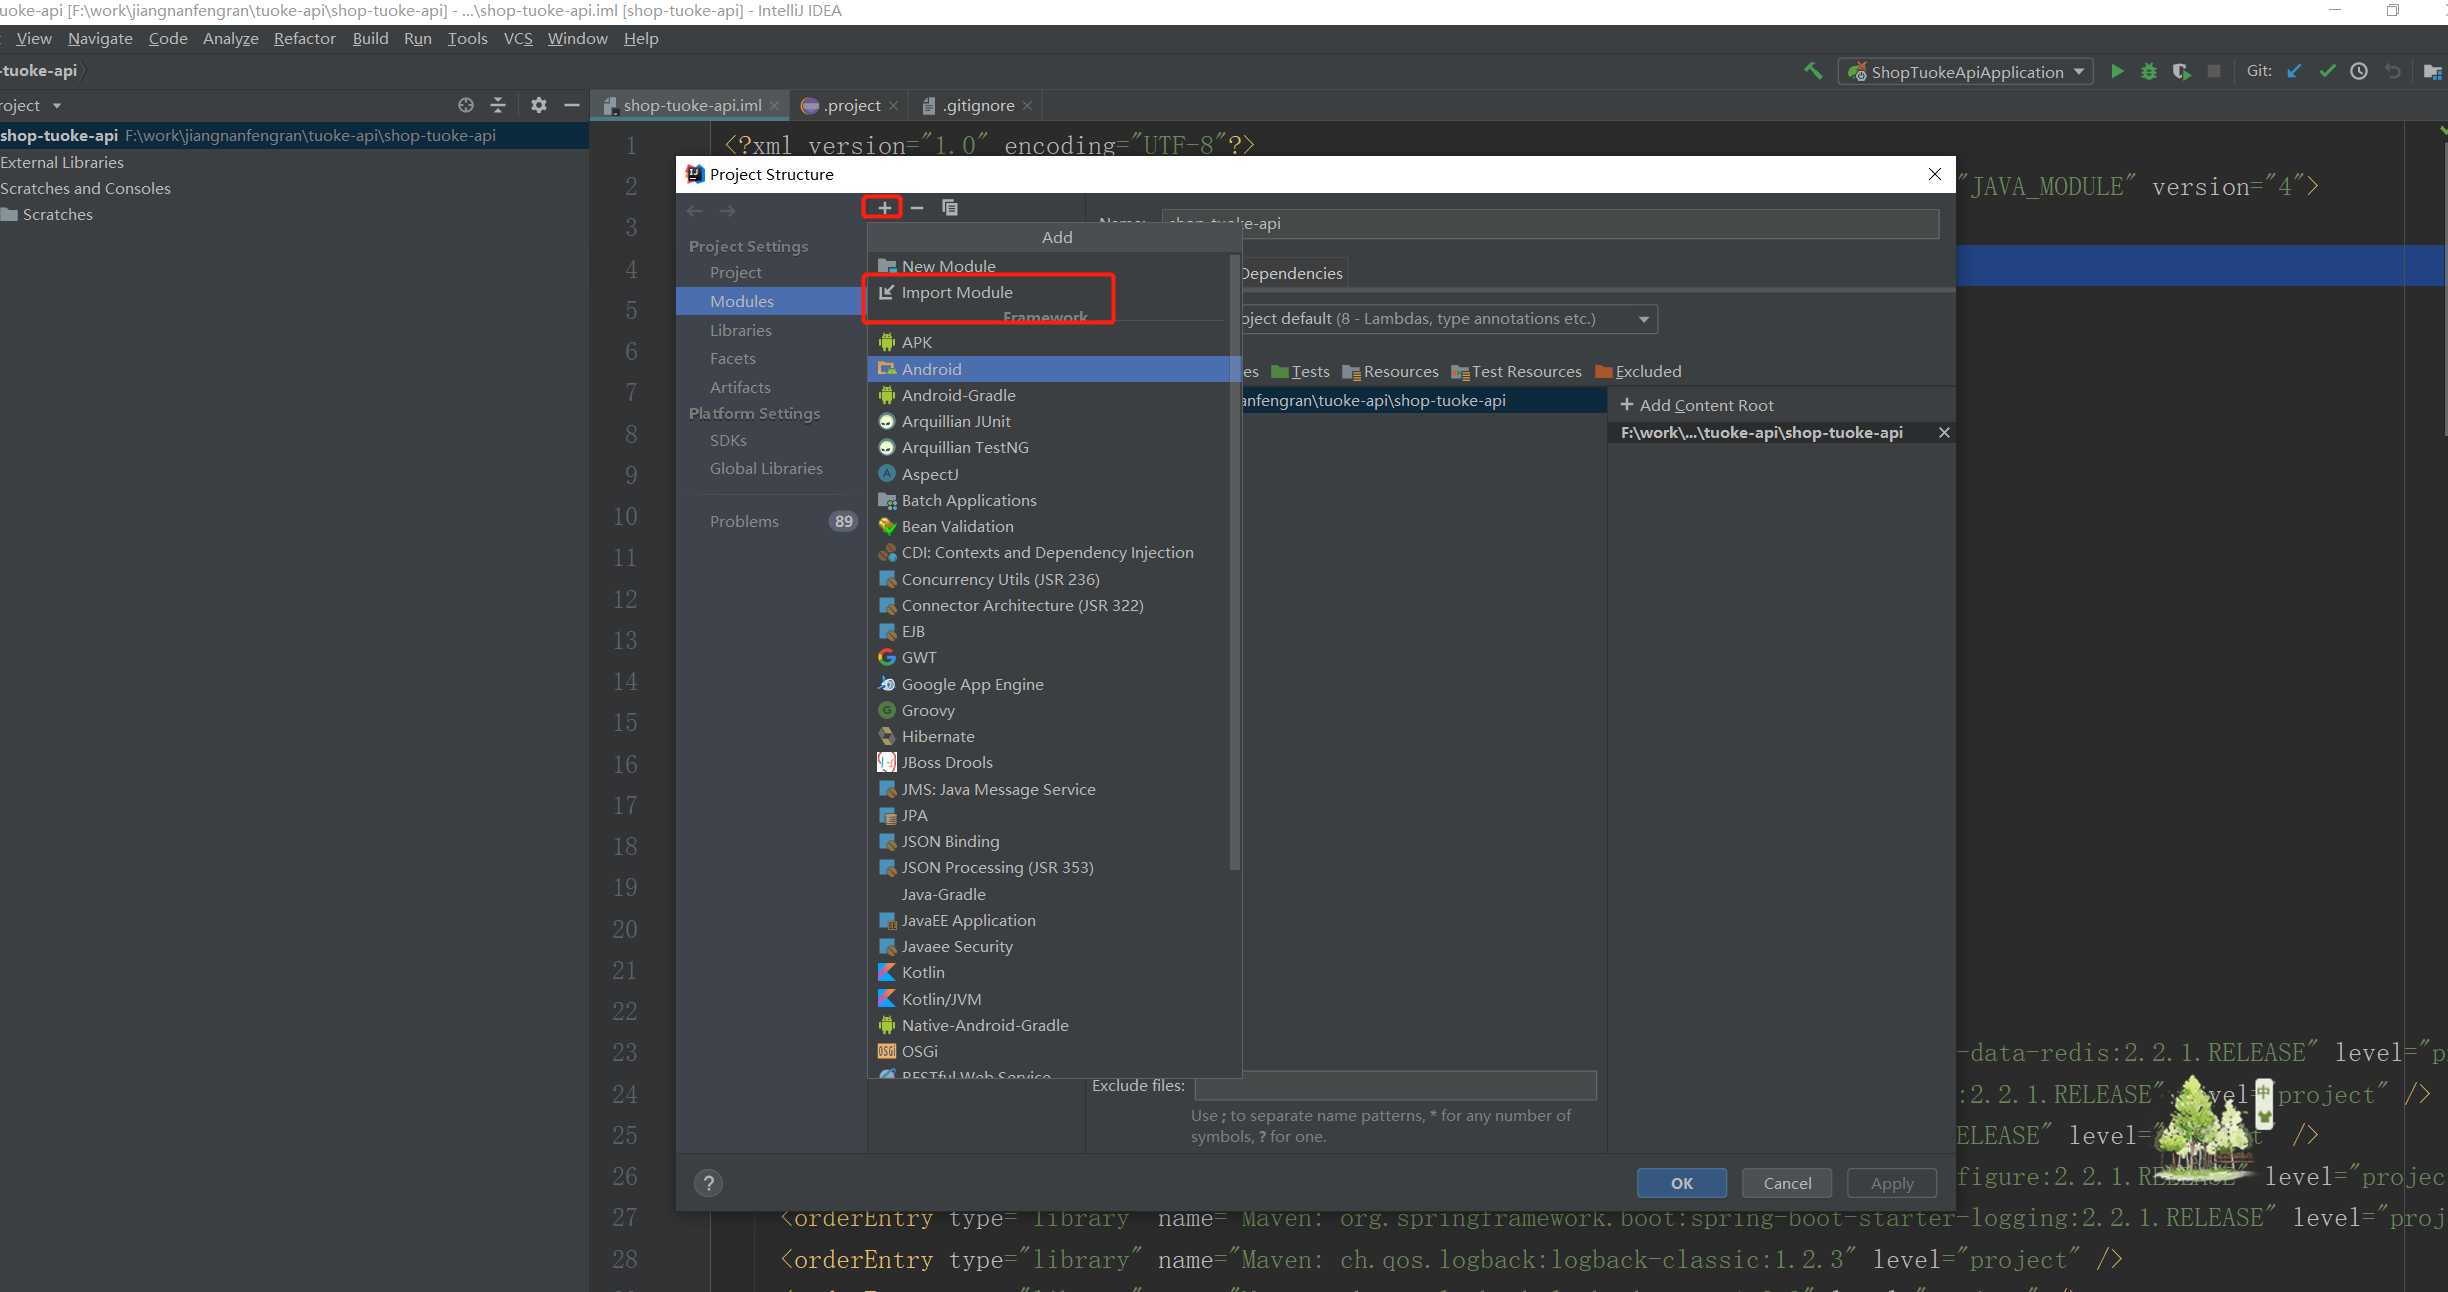Choose GWT in the Add list

click(x=1048, y=657)
